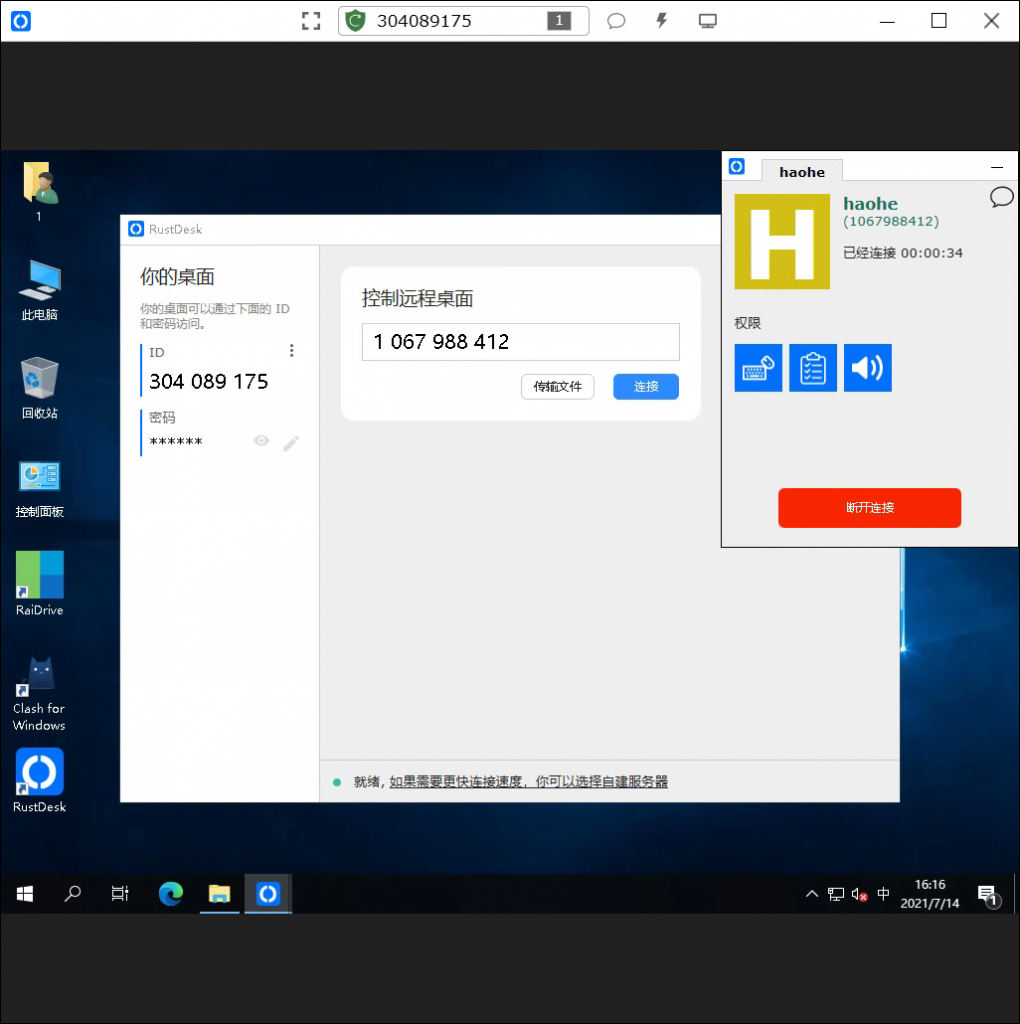Screen dimensions: 1020x1024
Task: Select the Clash for Windows desktop shortcut
Action: [x=39, y=694]
